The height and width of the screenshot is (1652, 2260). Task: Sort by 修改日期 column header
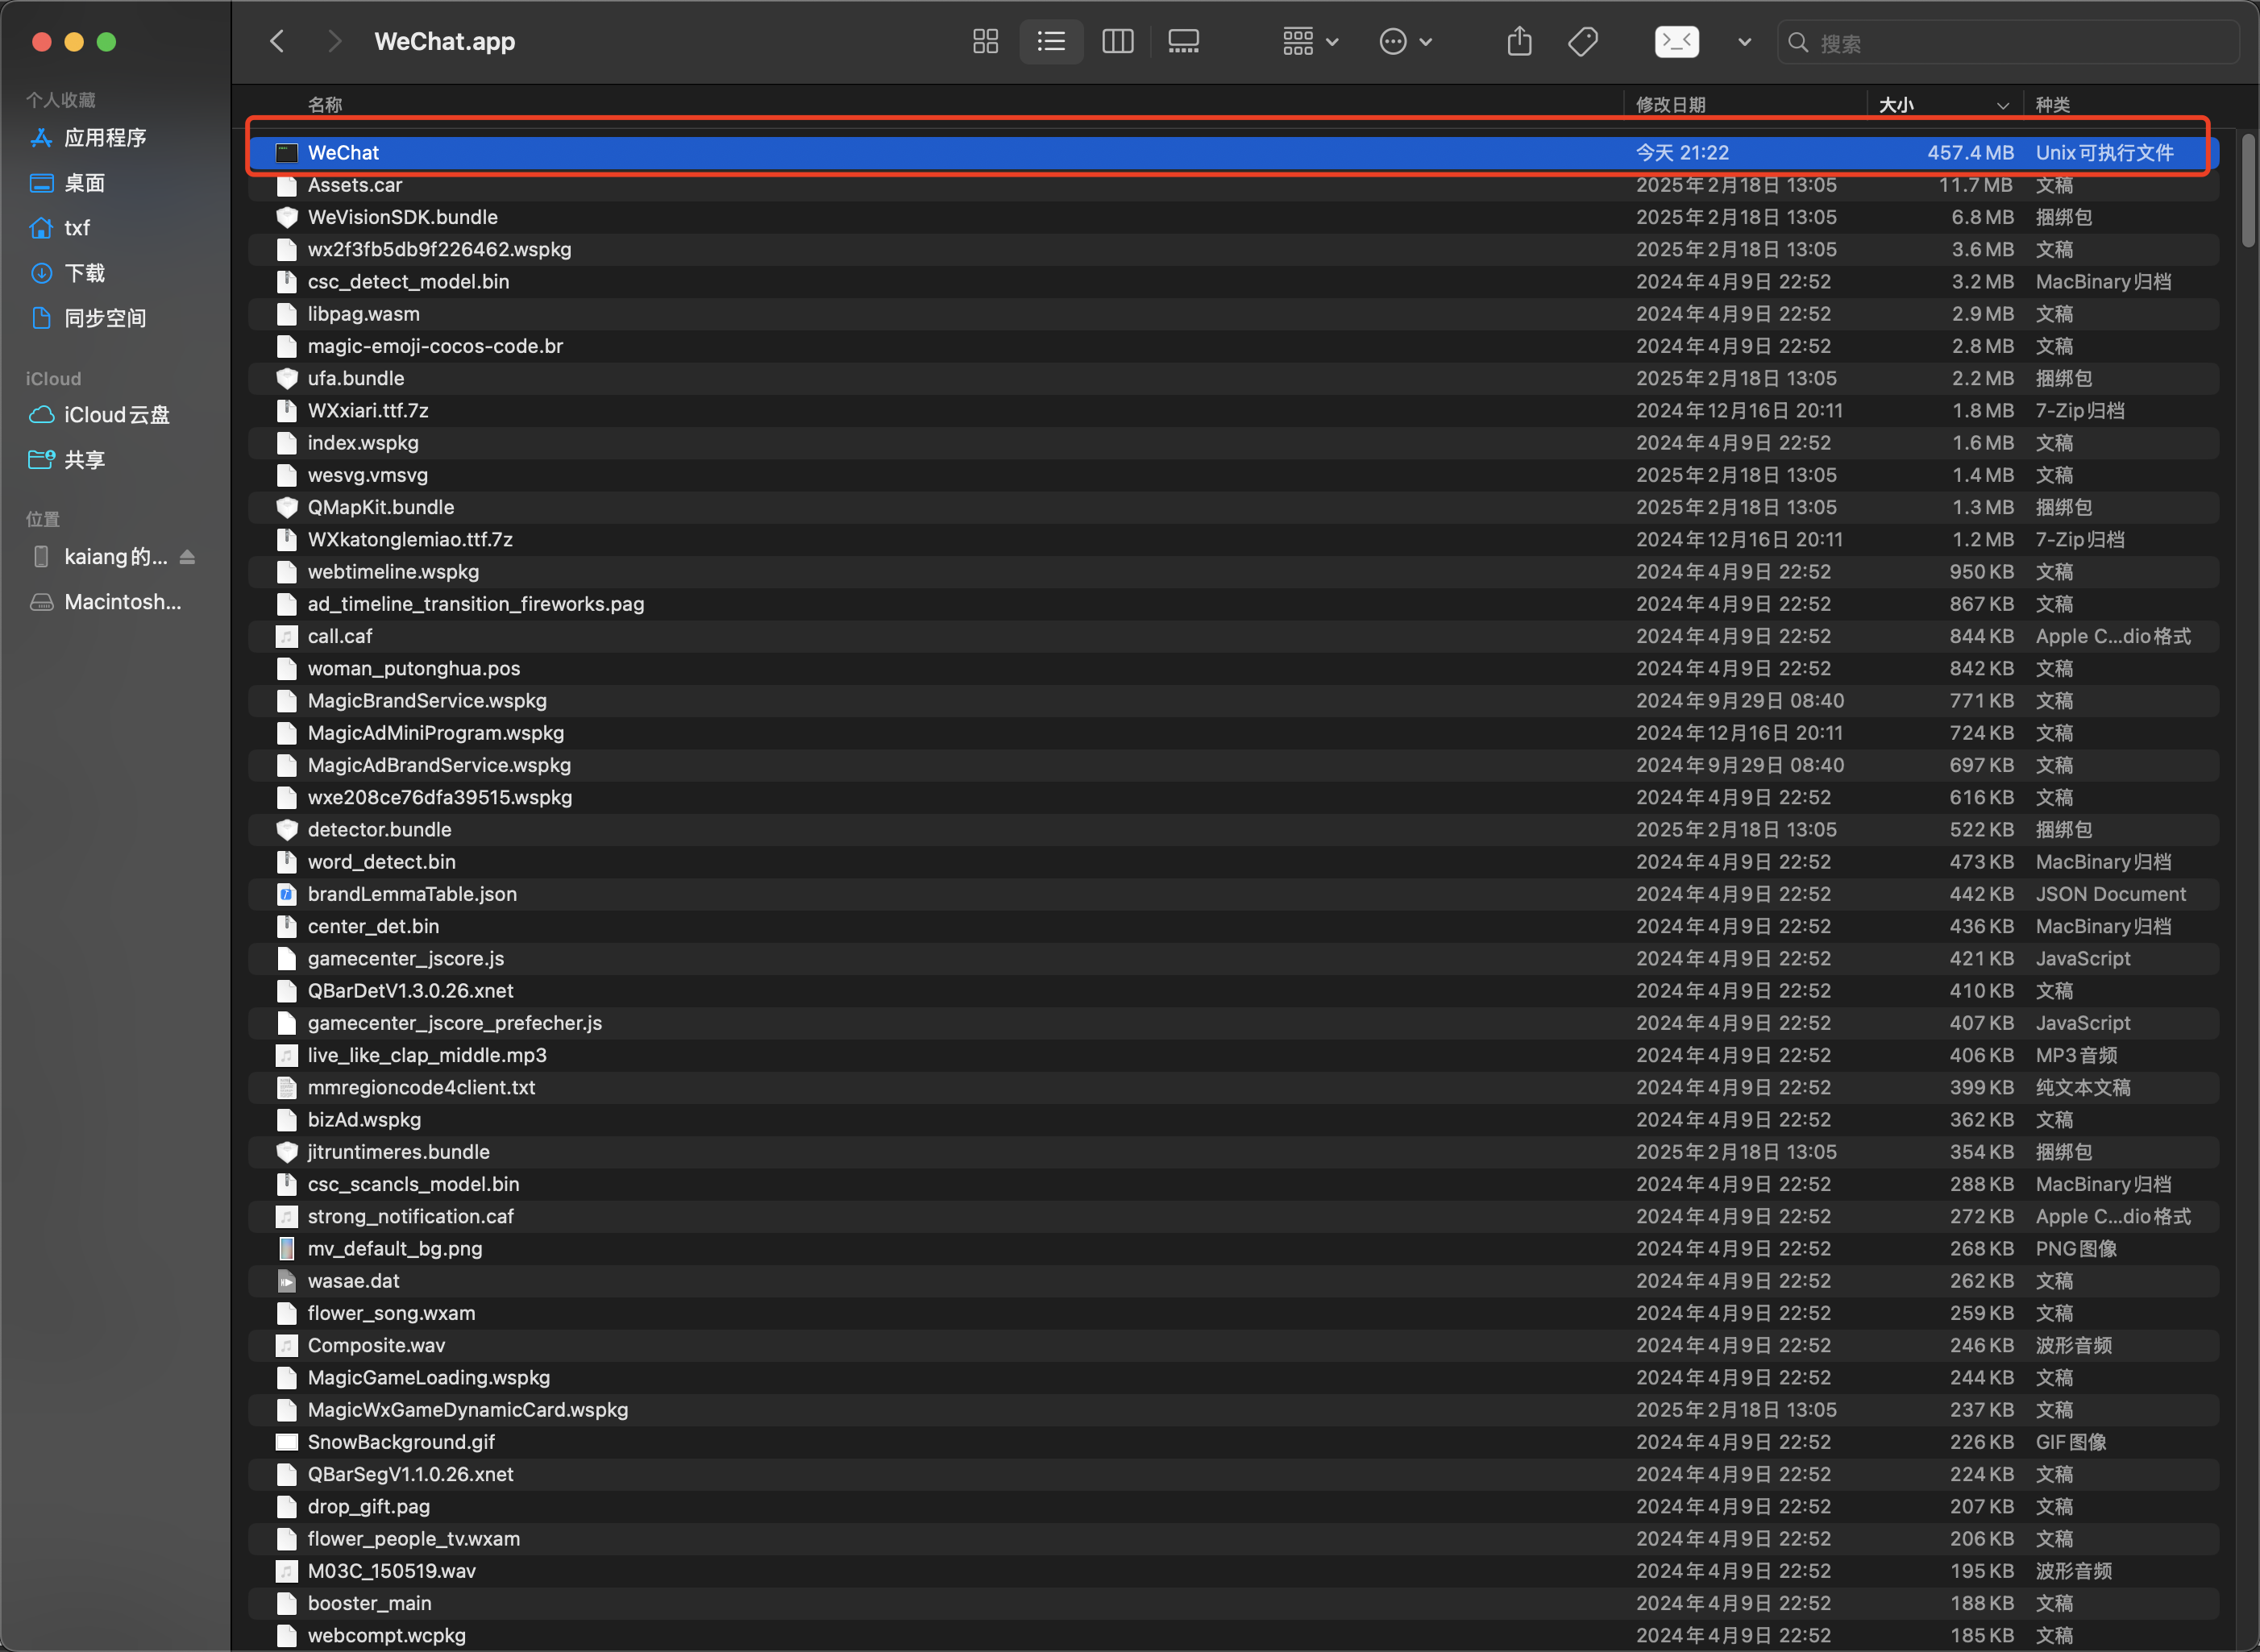(1670, 105)
